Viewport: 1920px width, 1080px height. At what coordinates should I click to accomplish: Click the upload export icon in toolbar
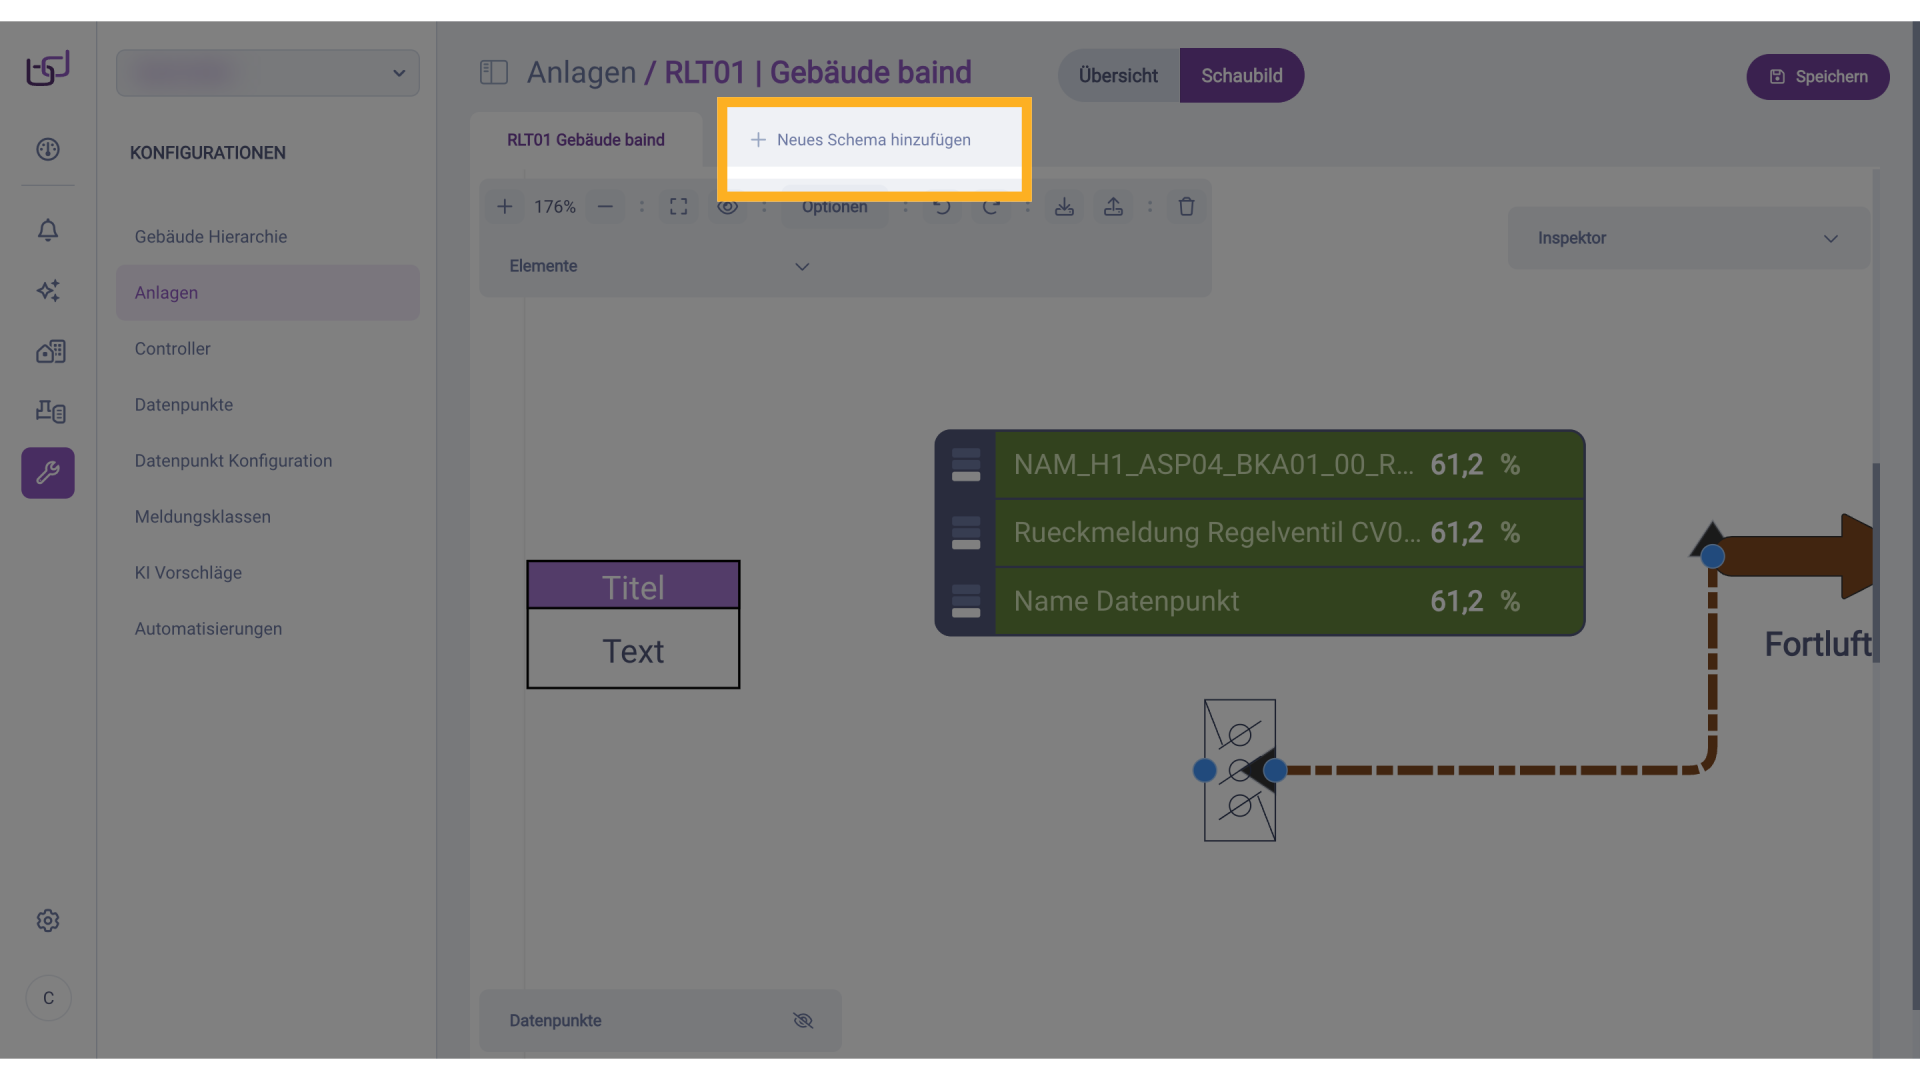click(1113, 207)
